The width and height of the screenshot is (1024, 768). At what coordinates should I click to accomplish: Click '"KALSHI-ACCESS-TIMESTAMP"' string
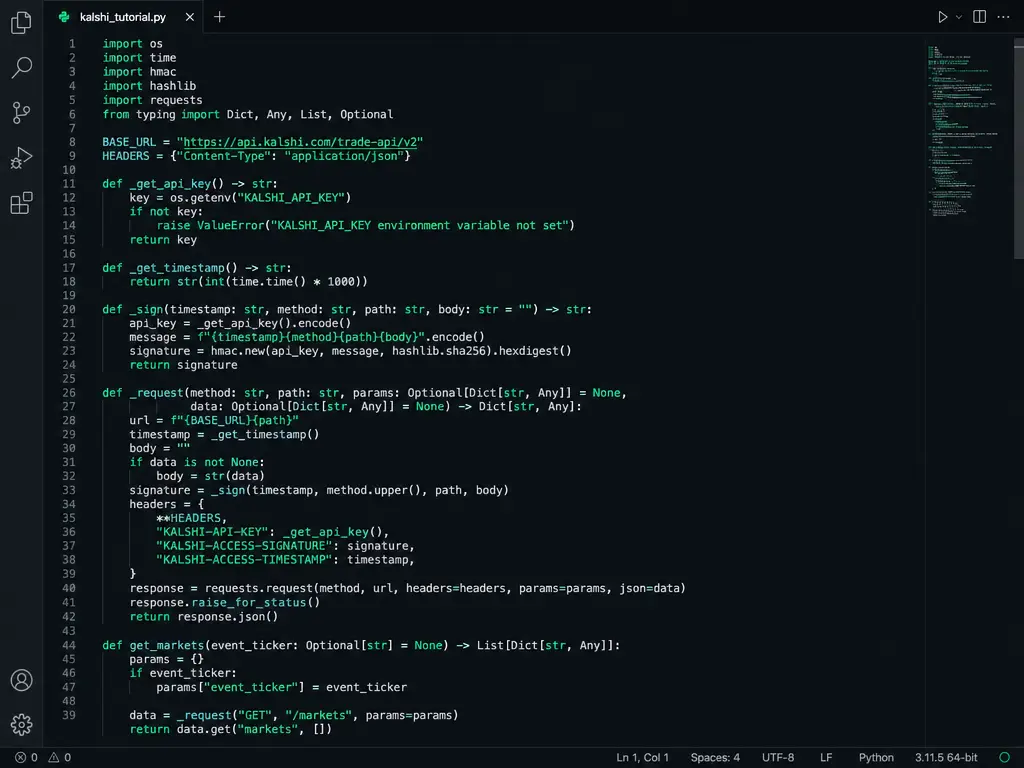pos(245,560)
